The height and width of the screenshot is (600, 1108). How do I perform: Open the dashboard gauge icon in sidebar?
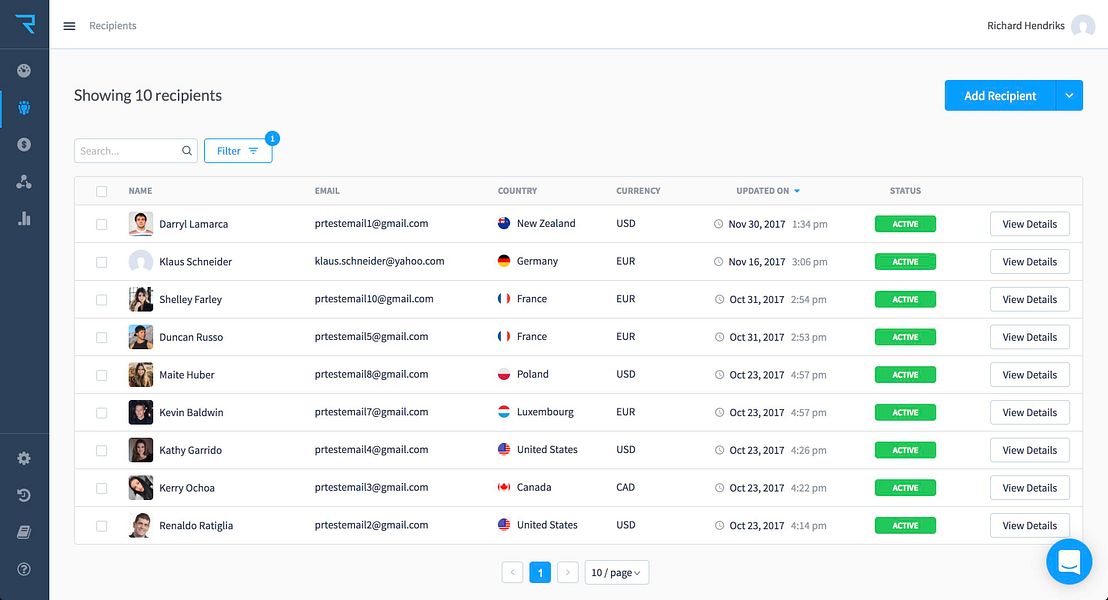(x=24, y=71)
